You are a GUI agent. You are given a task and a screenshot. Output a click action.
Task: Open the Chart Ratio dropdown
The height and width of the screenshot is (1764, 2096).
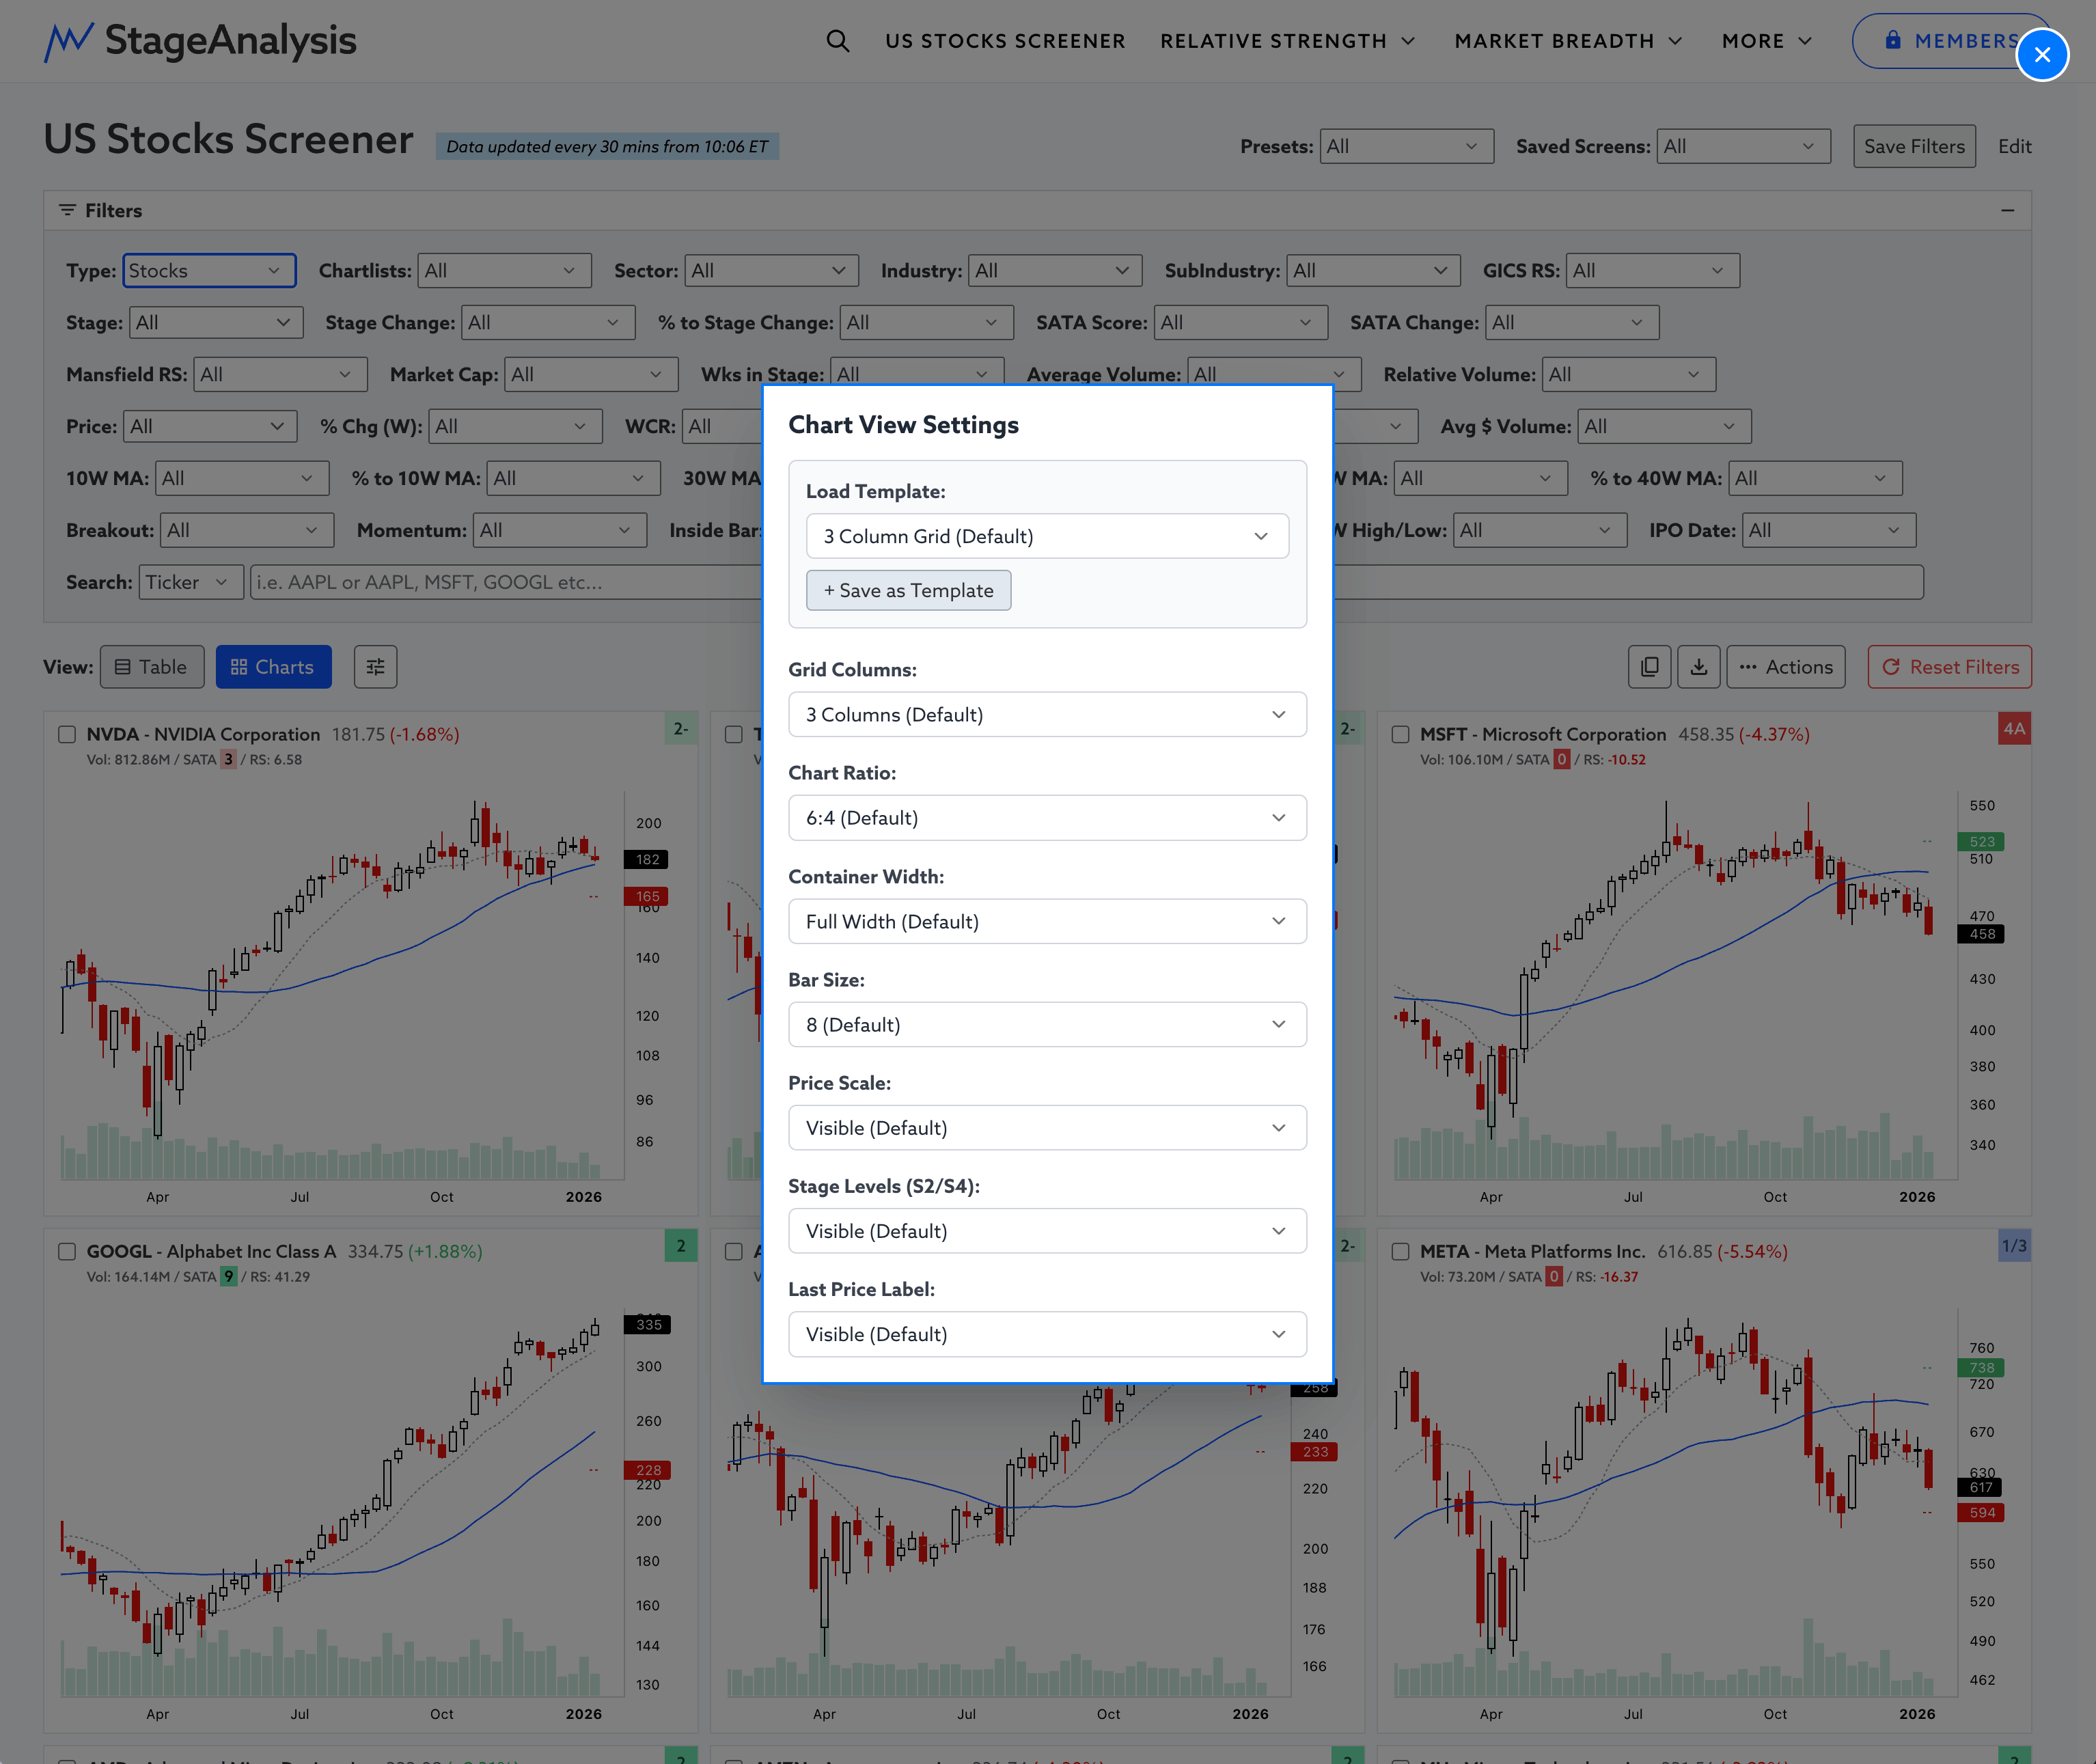(x=1046, y=817)
